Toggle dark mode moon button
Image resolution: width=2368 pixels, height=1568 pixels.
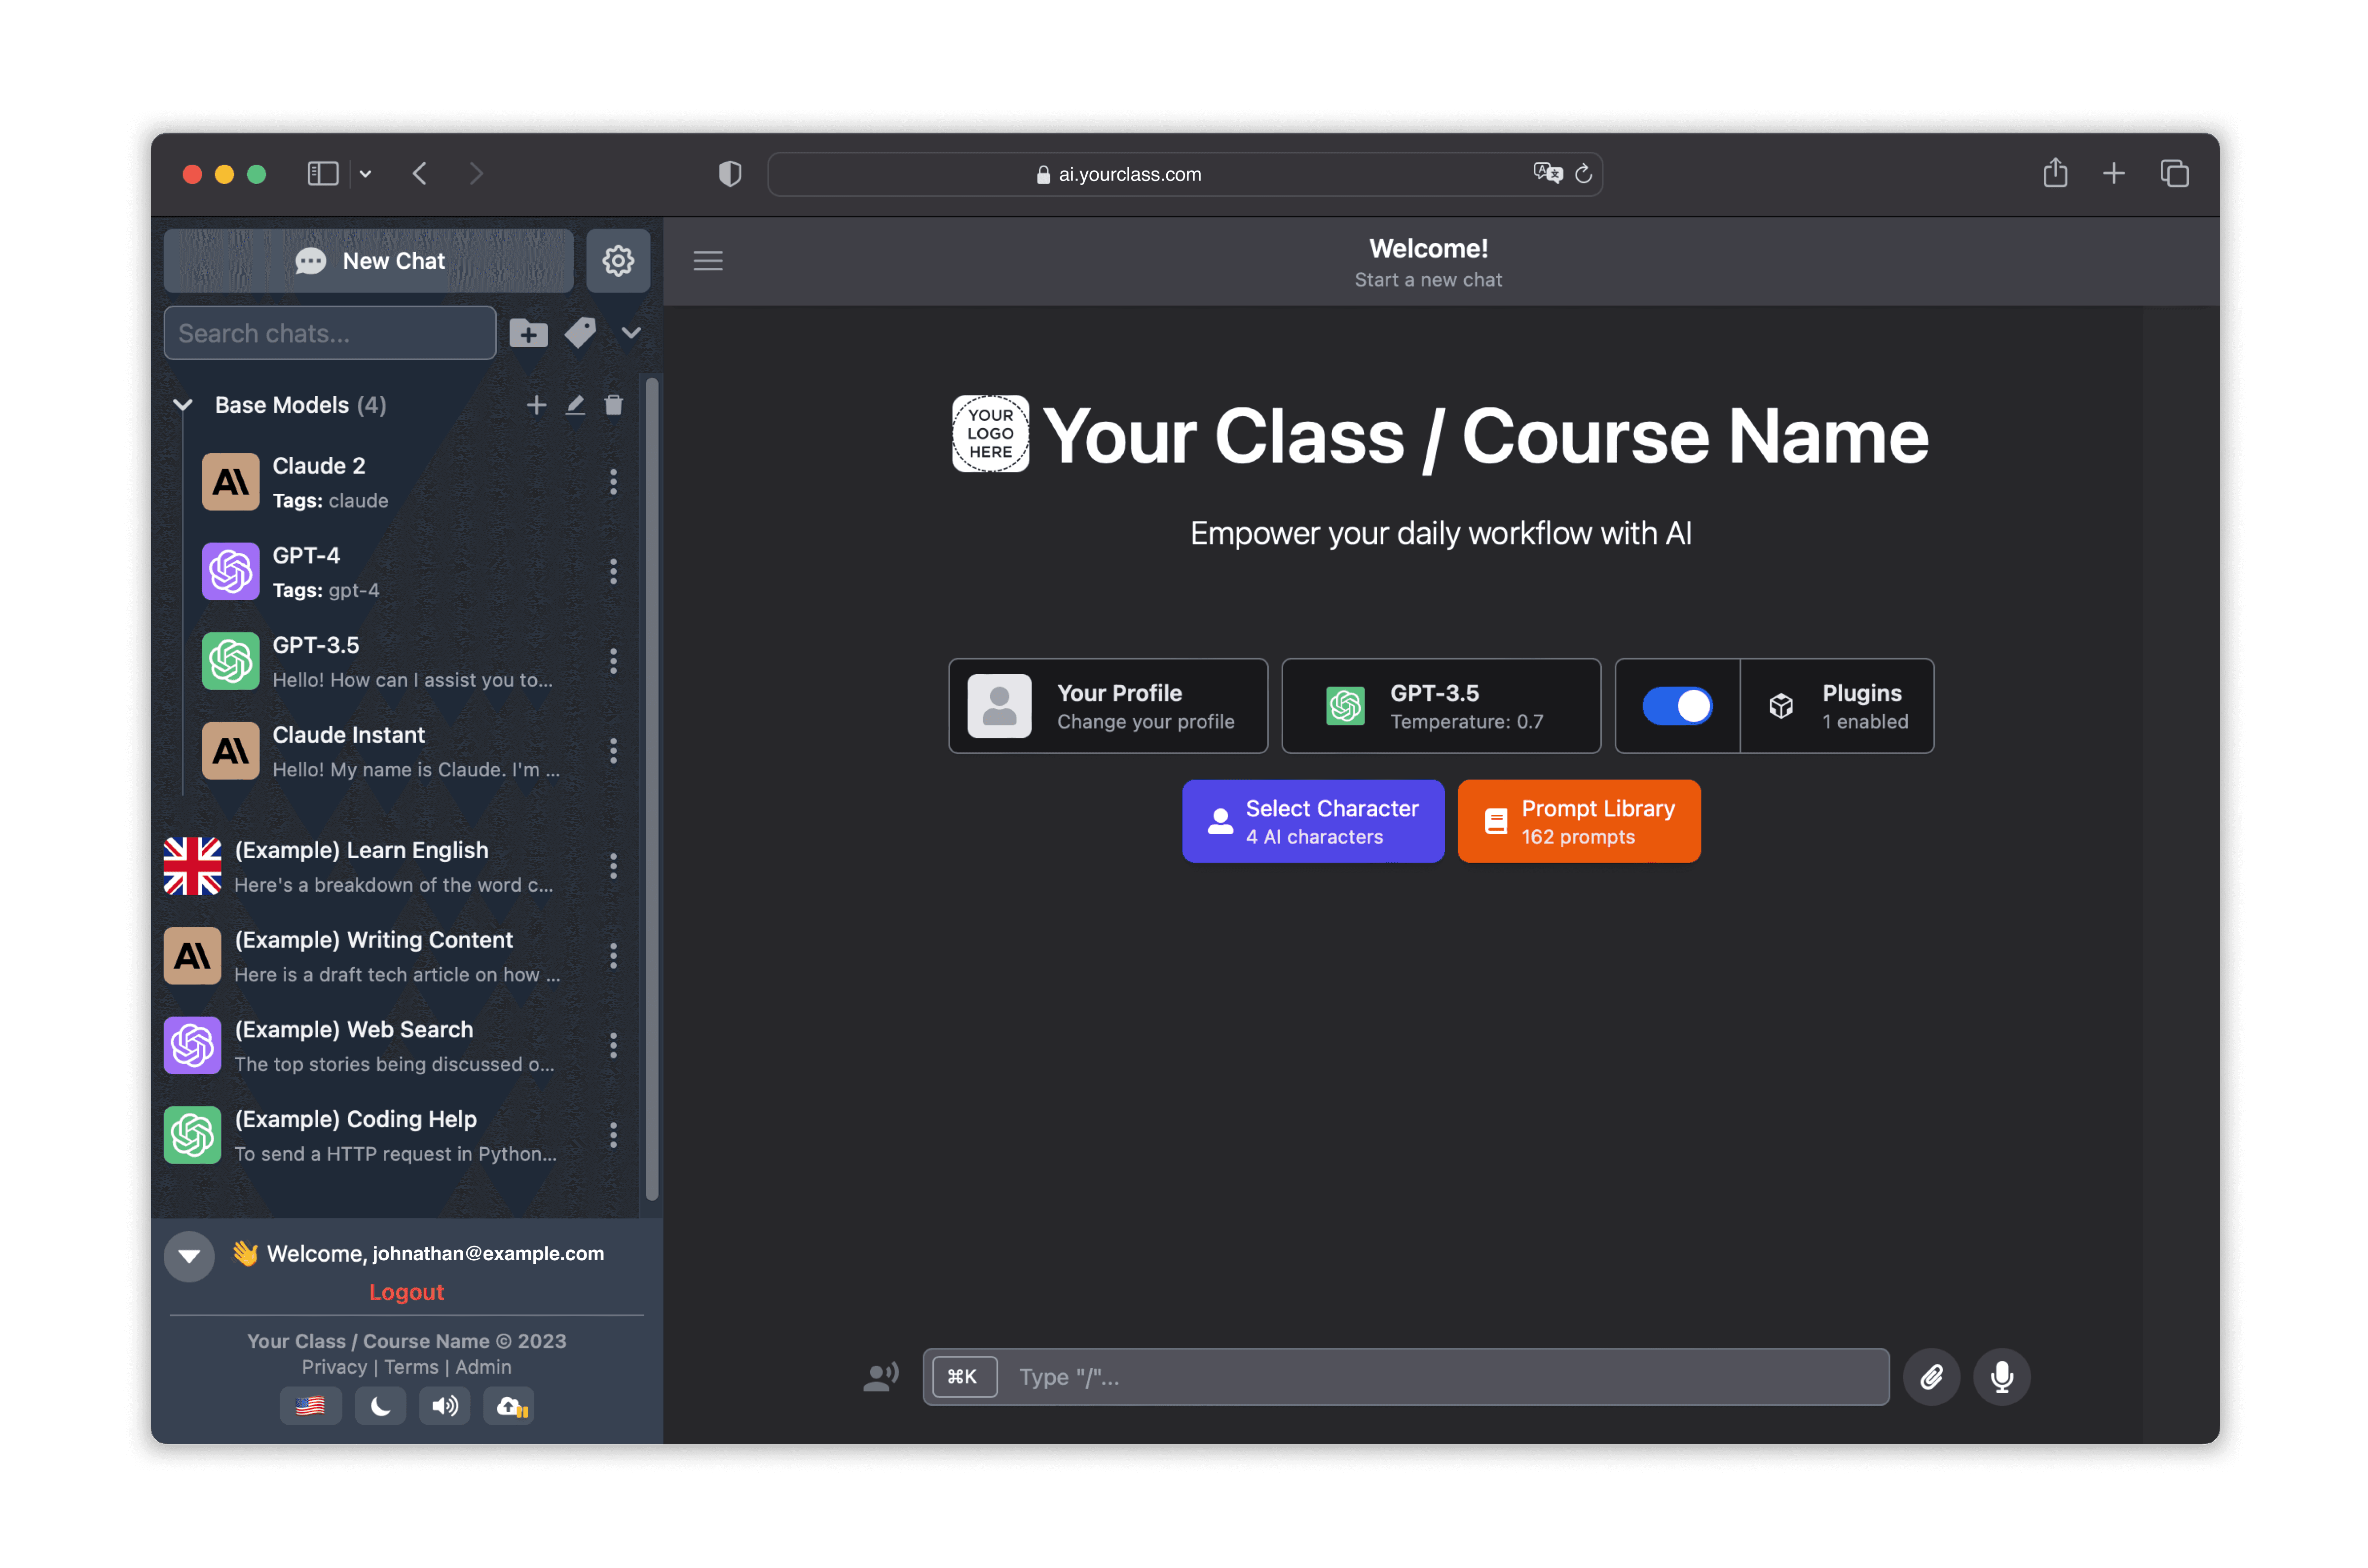[x=380, y=1406]
